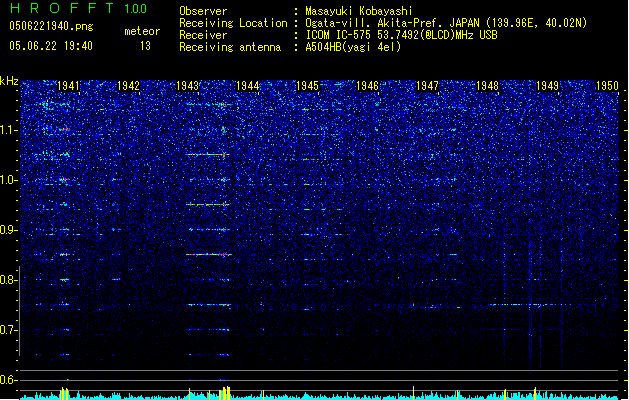Click the 1944 time marker
The image size is (629, 400).
pyautogui.click(x=248, y=85)
